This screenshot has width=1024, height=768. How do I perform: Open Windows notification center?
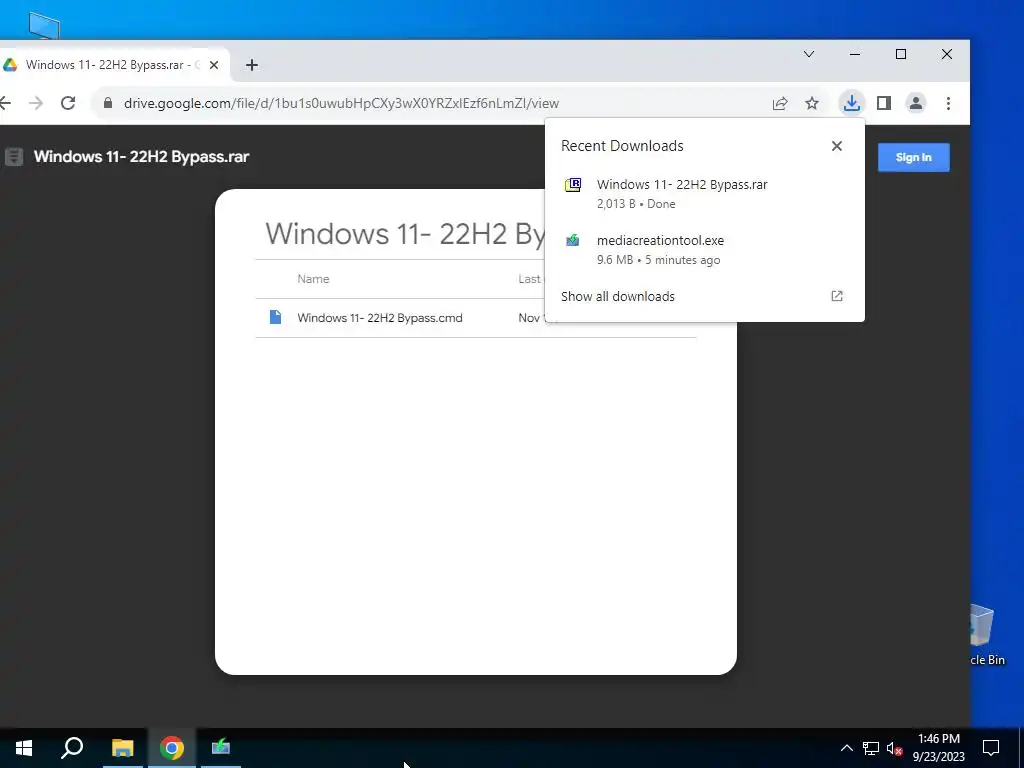pyautogui.click(x=991, y=748)
